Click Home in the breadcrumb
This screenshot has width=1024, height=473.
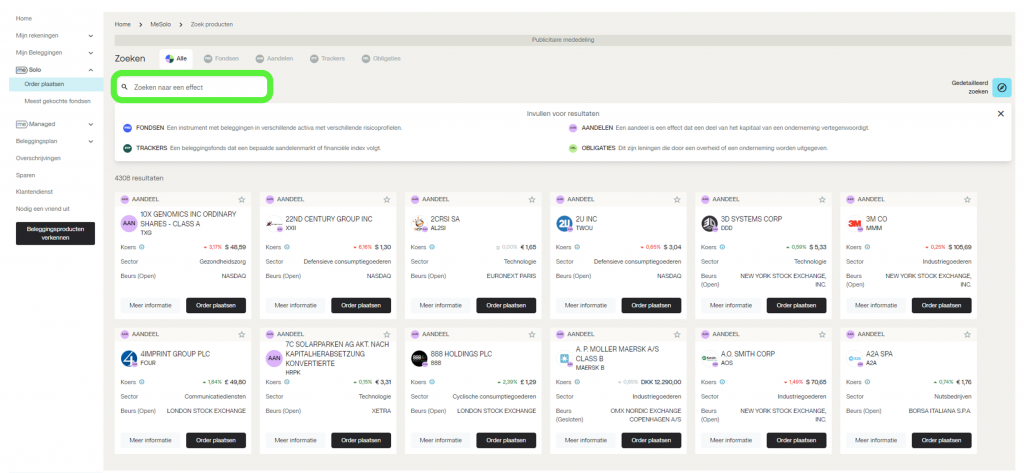coord(123,24)
